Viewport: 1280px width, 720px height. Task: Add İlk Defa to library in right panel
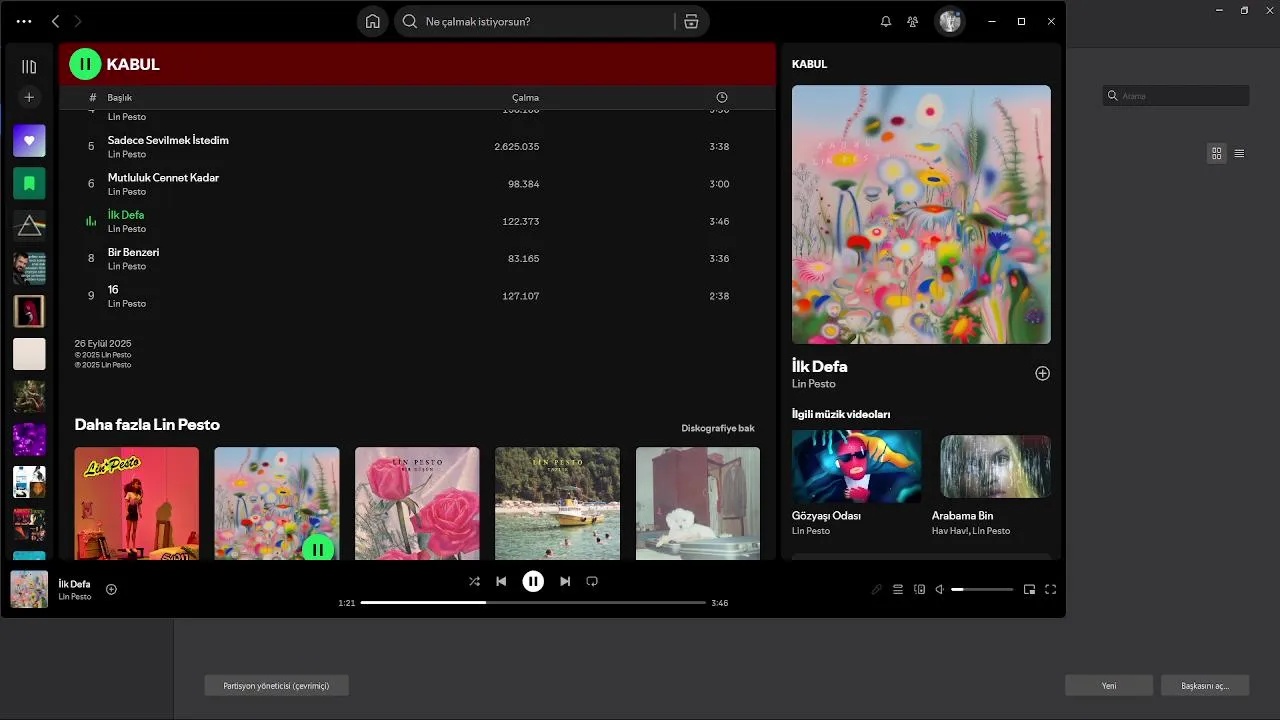[1042, 373]
